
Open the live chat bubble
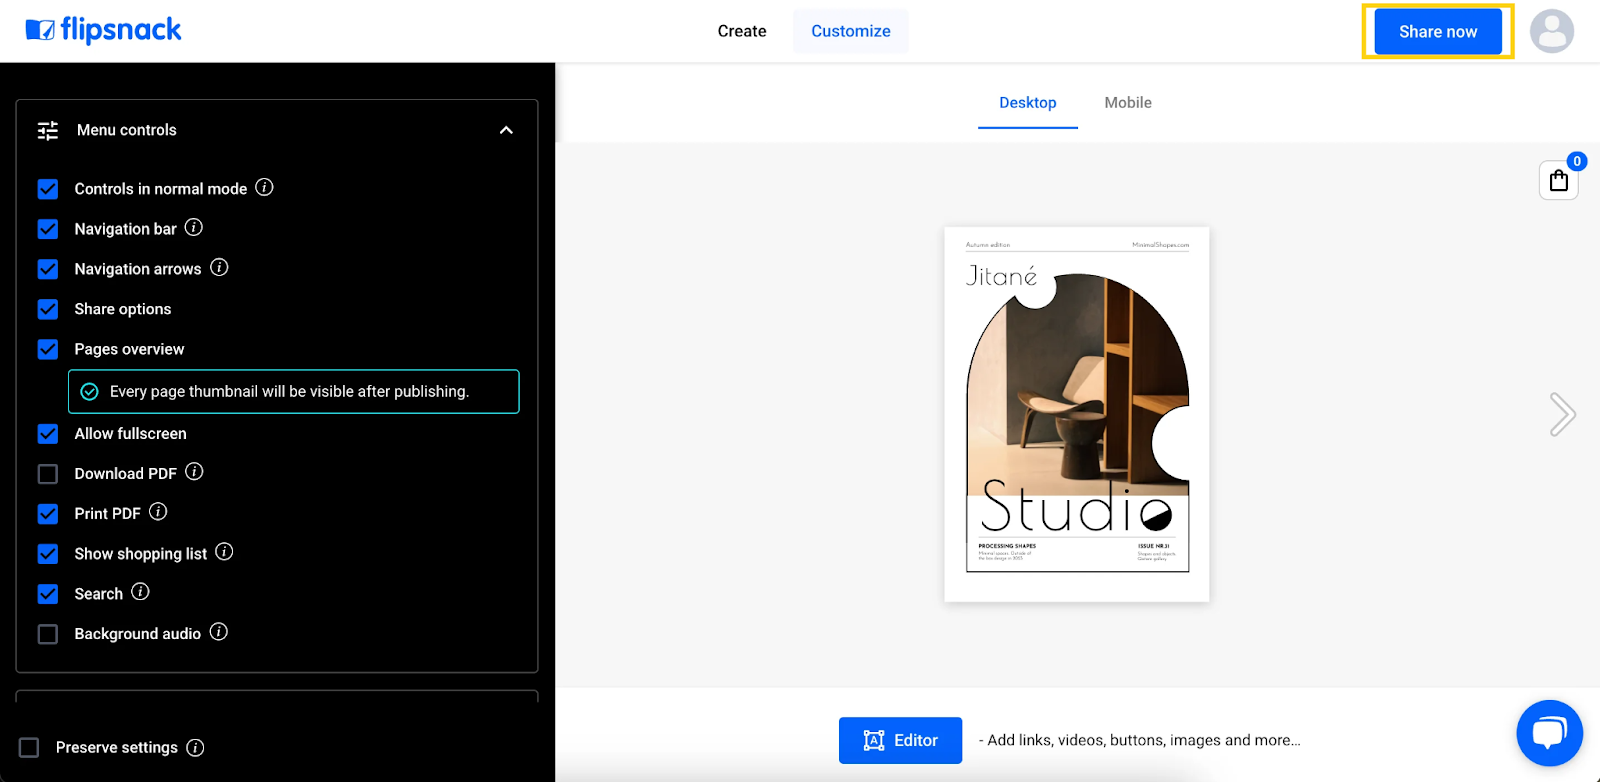[x=1549, y=733]
